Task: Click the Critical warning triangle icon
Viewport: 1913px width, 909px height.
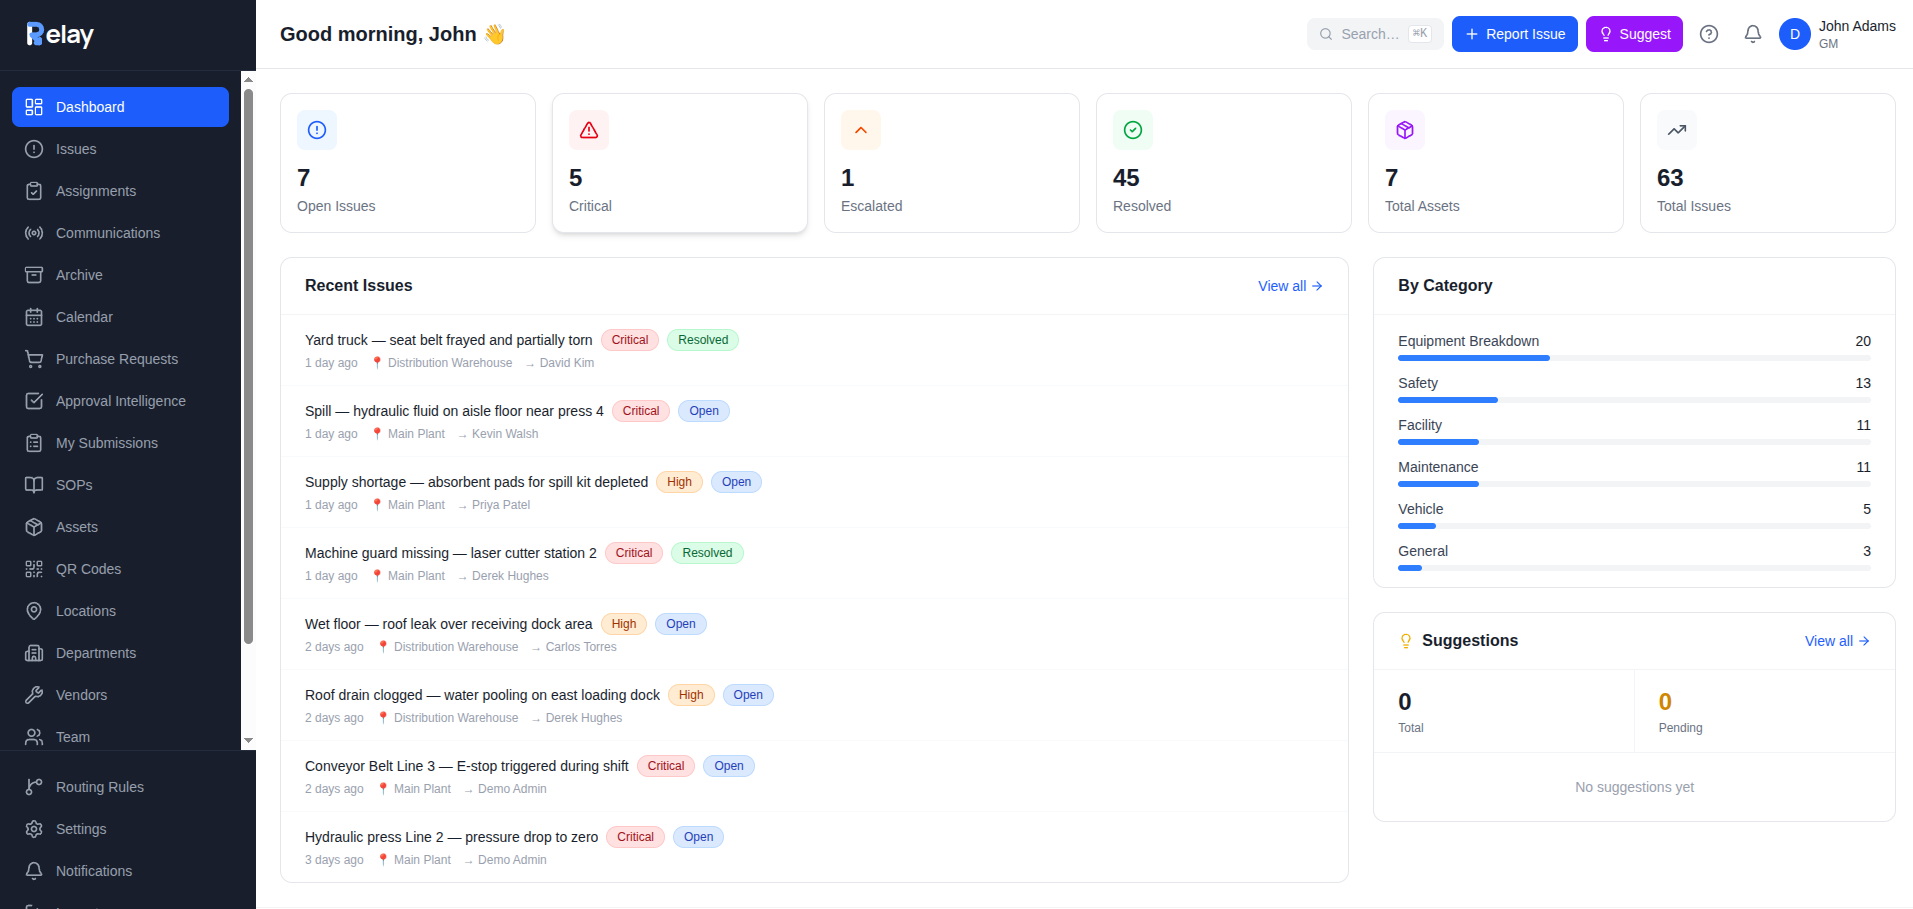Action: (x=589, y=130)
